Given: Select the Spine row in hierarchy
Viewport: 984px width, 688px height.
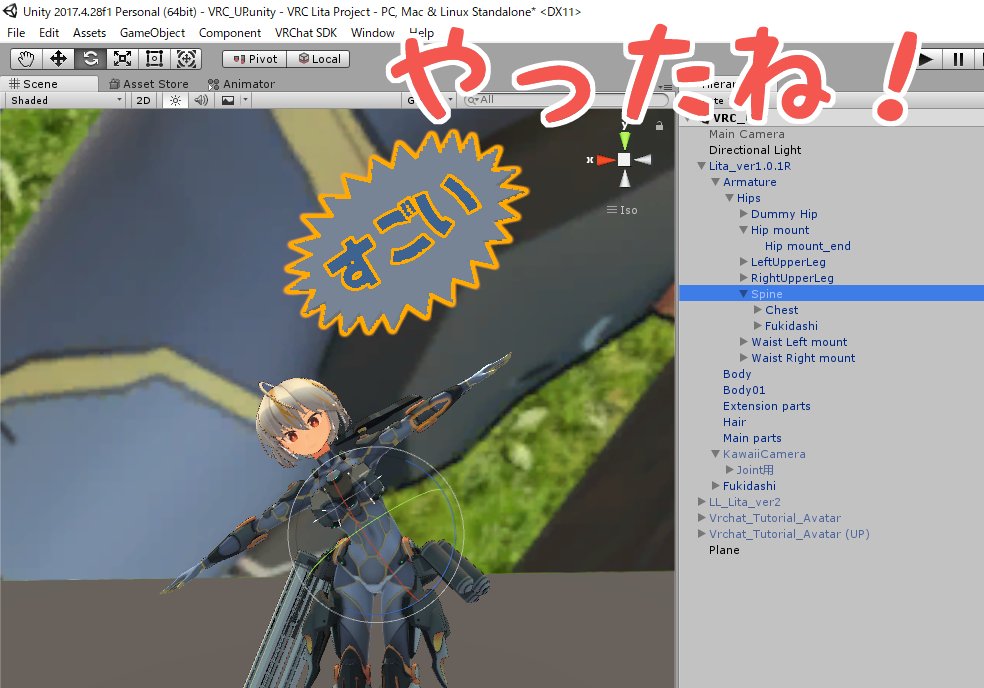Looking at the screenshot, I should [832, 294].
